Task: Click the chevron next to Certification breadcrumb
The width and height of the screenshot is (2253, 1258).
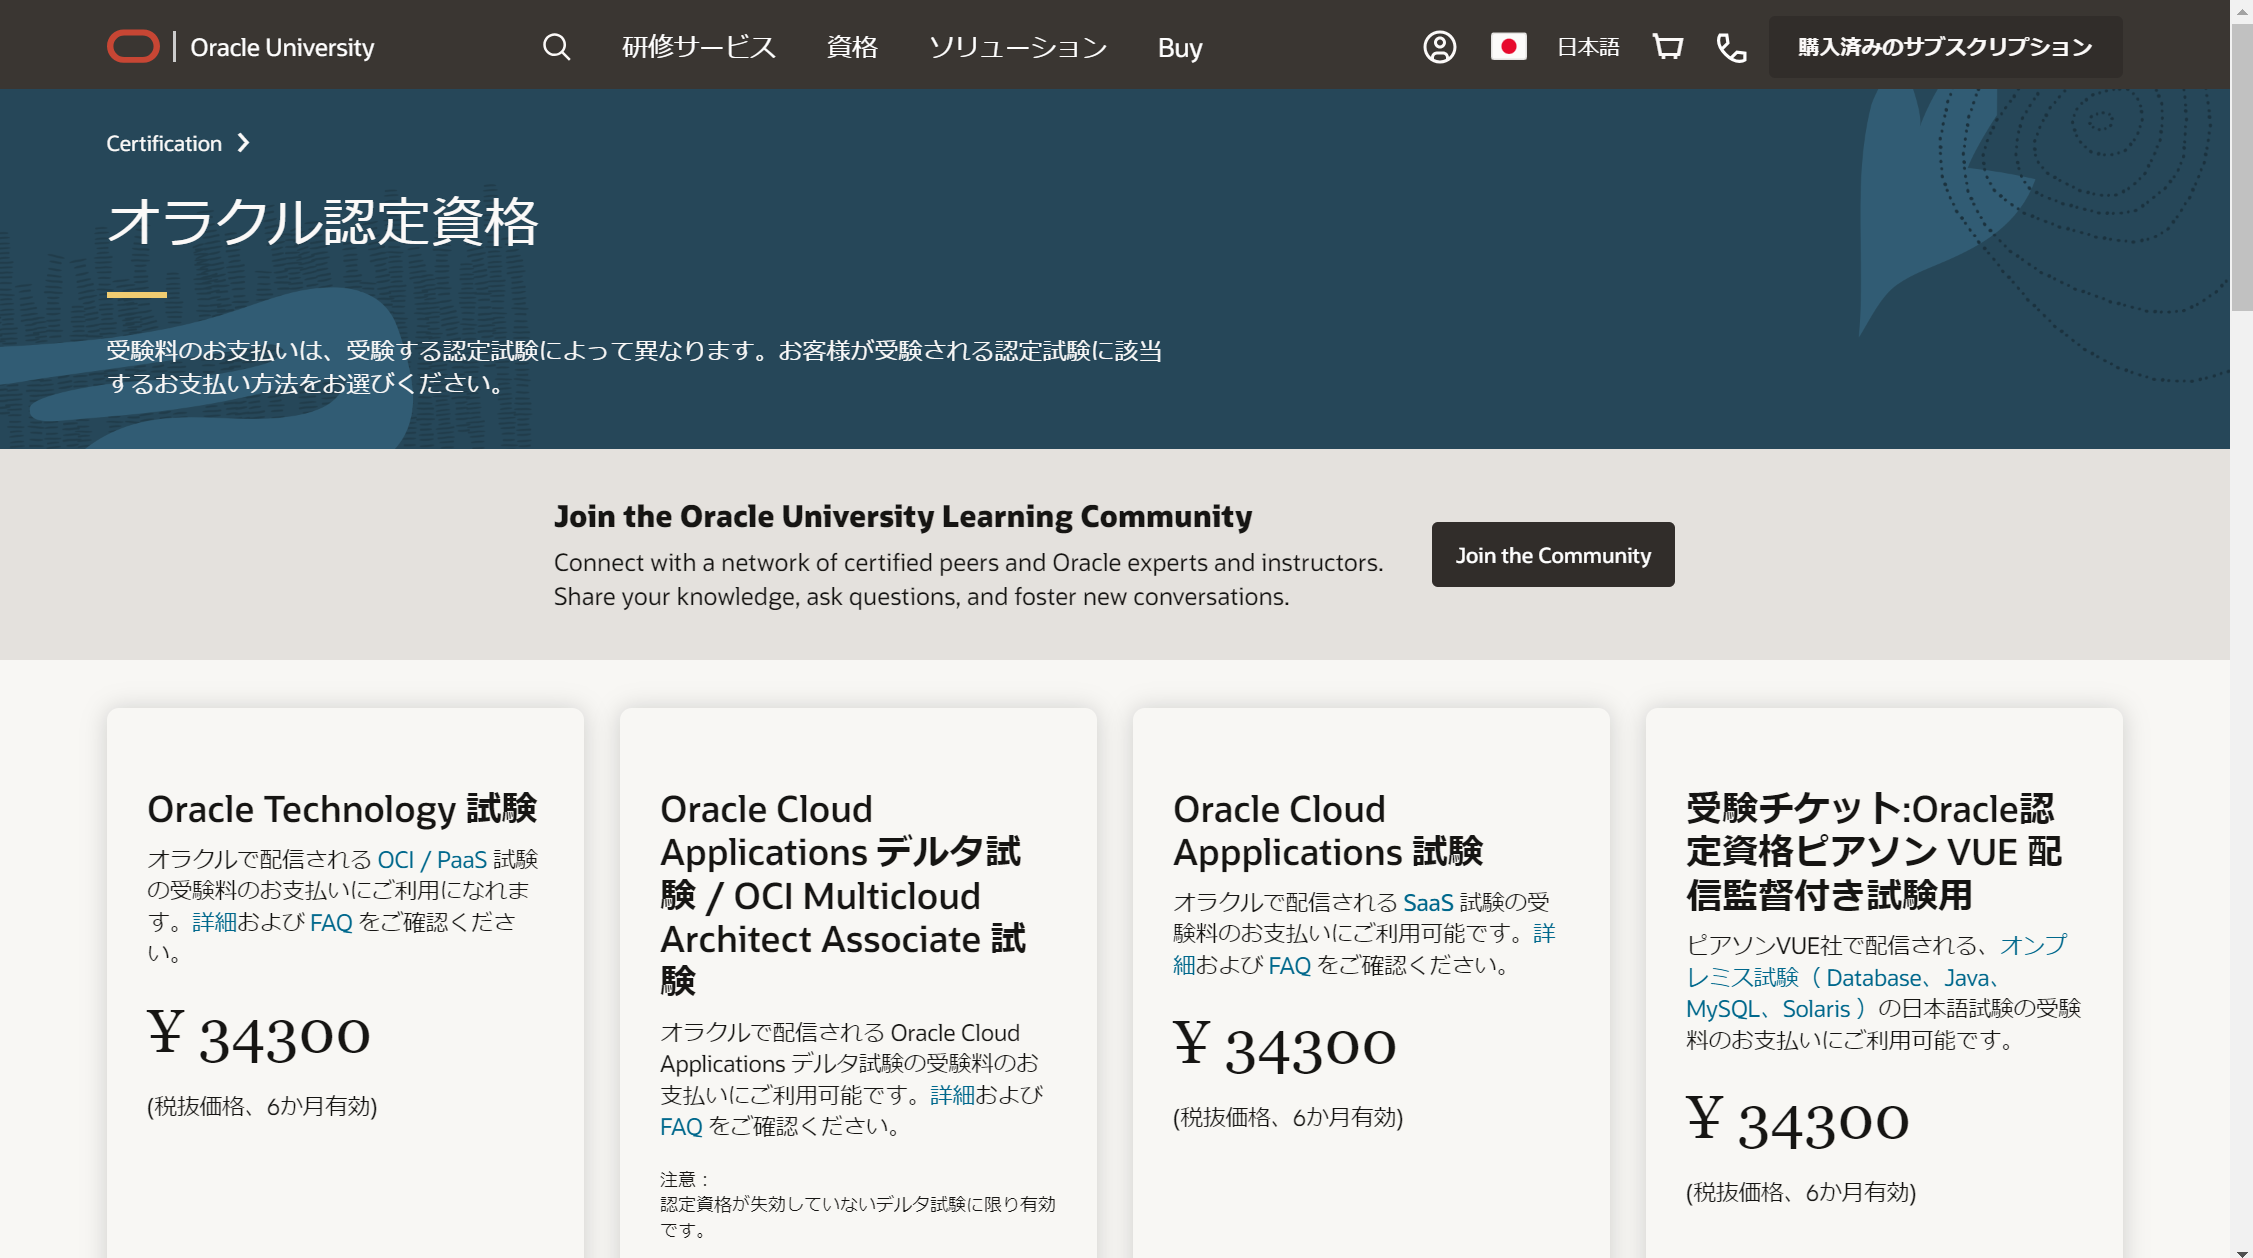Action: [243, 143]
